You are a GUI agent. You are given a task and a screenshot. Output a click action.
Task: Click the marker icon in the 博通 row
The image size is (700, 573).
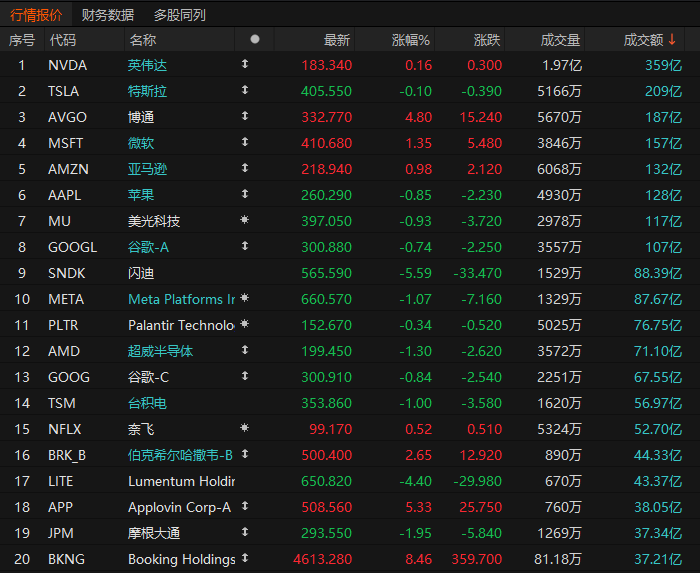245,116
